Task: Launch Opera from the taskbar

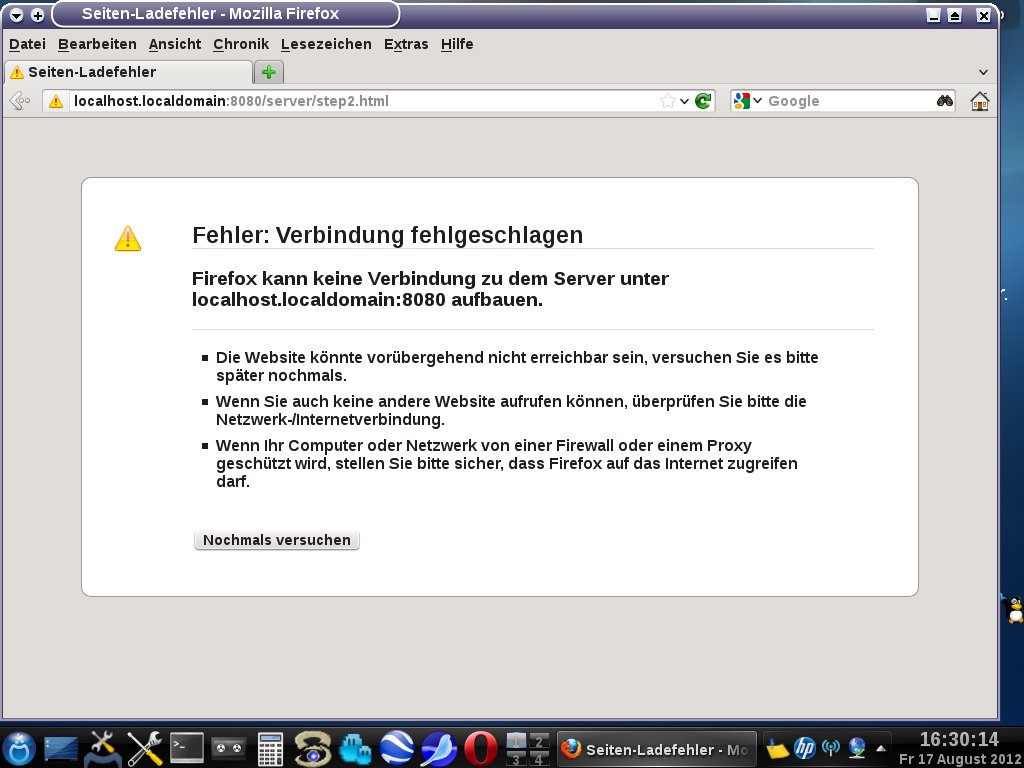Action: point(481,749)
